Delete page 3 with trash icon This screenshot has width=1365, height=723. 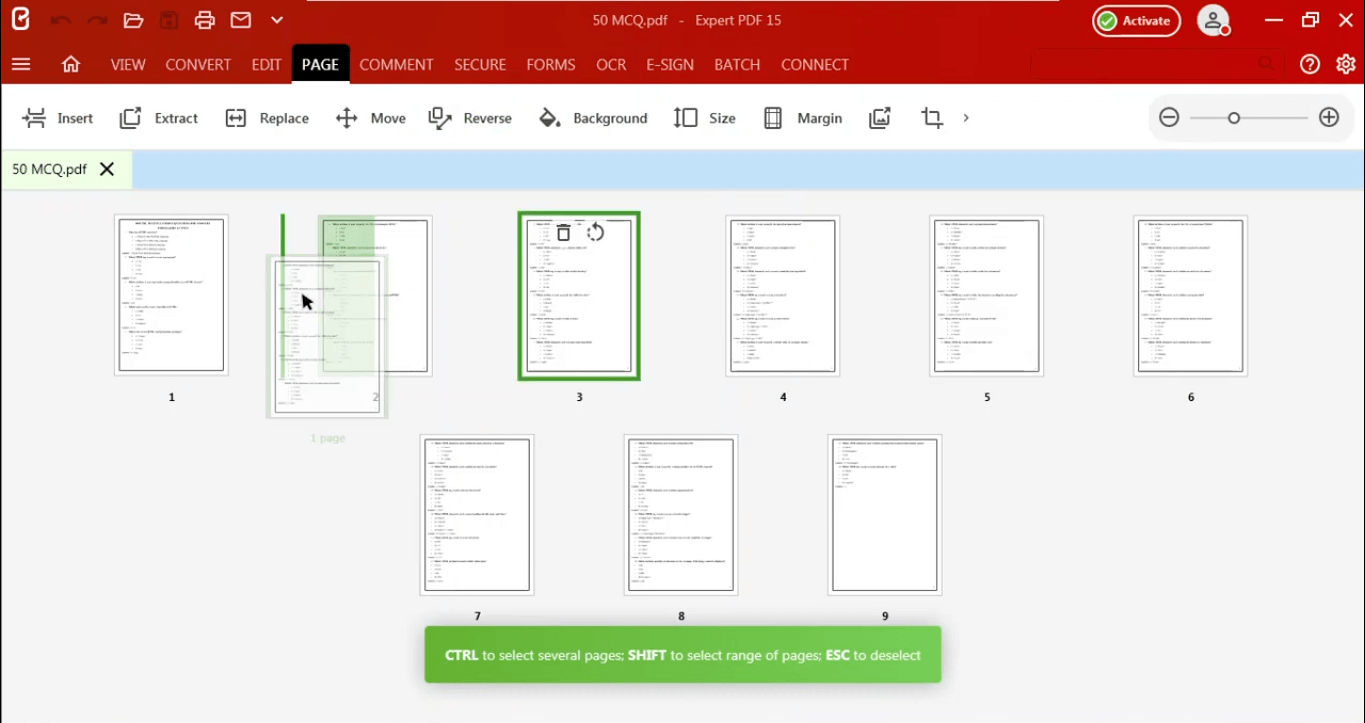pyautogui.click(x=564, y=233)
